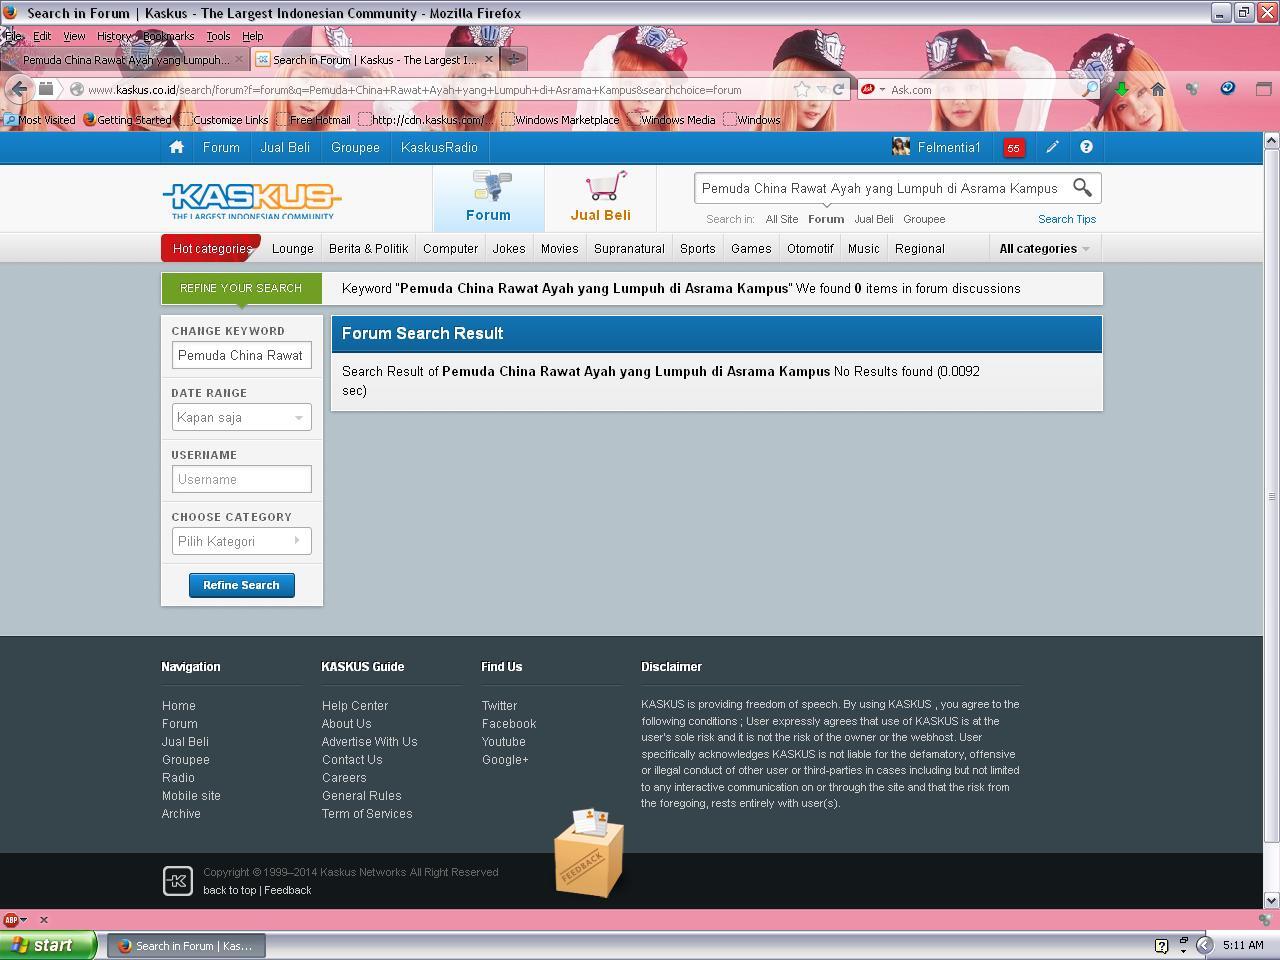Screen dimensions: 1280x960
Task: Open the Firefox downloads green arrow icon
Action: coord(1122,89)
